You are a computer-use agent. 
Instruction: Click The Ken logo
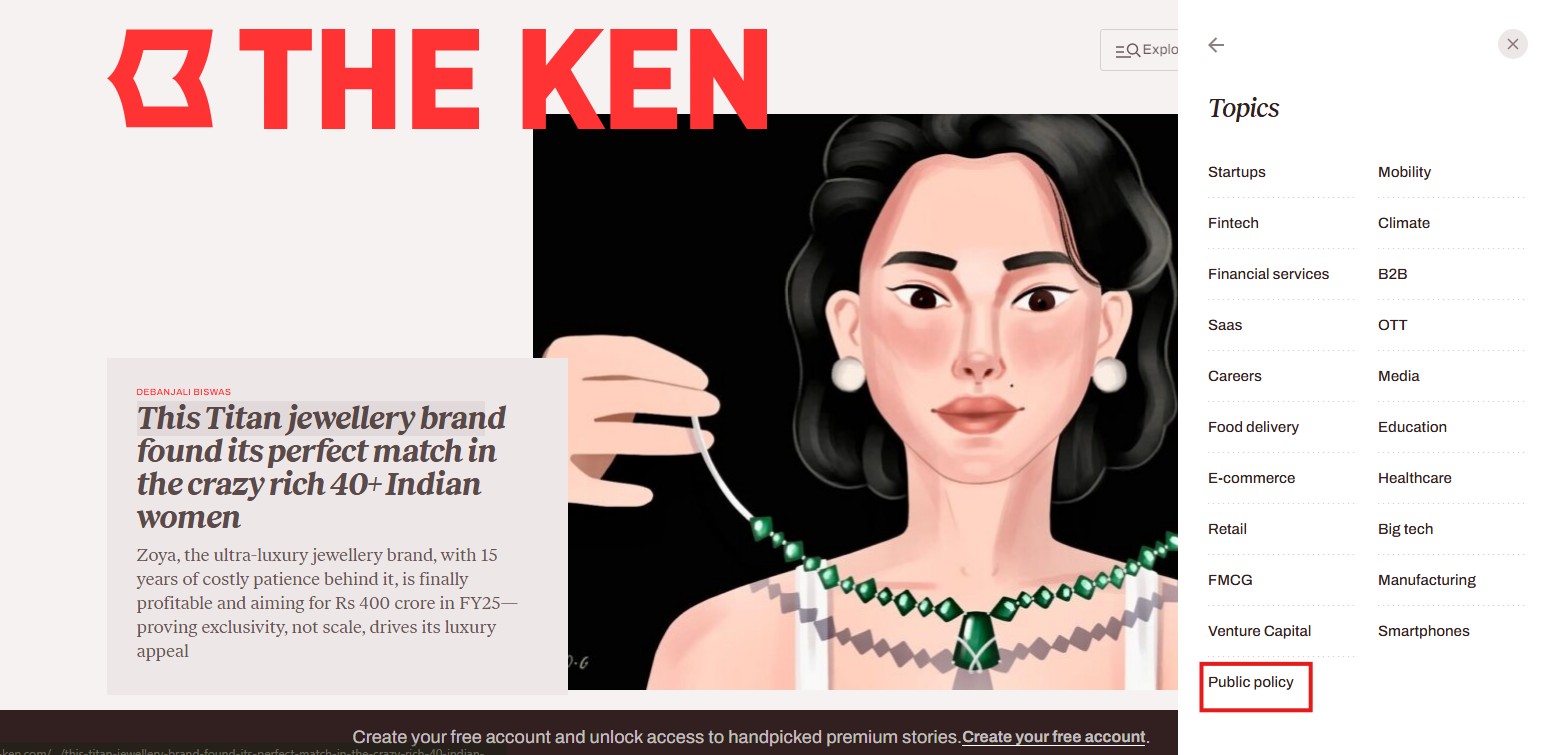pyautogui.click(x=438, y=78)
